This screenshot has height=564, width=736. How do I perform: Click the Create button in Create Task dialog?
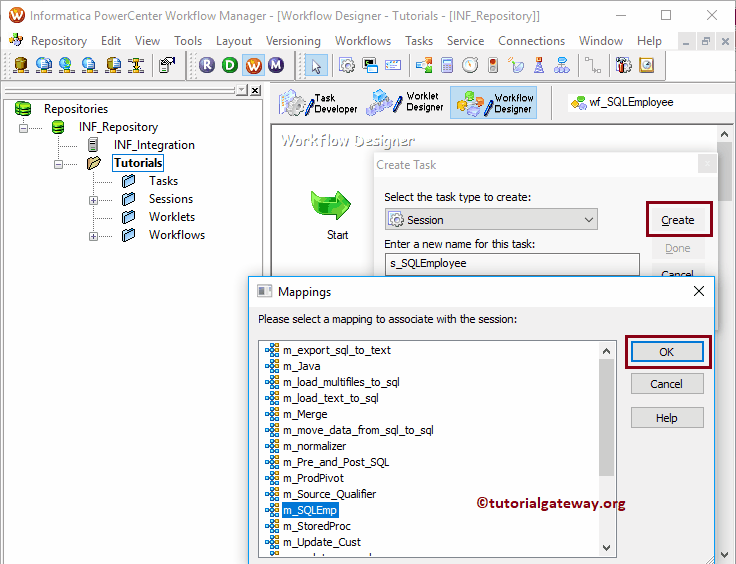pyautogui.click(x=678, y=220)
